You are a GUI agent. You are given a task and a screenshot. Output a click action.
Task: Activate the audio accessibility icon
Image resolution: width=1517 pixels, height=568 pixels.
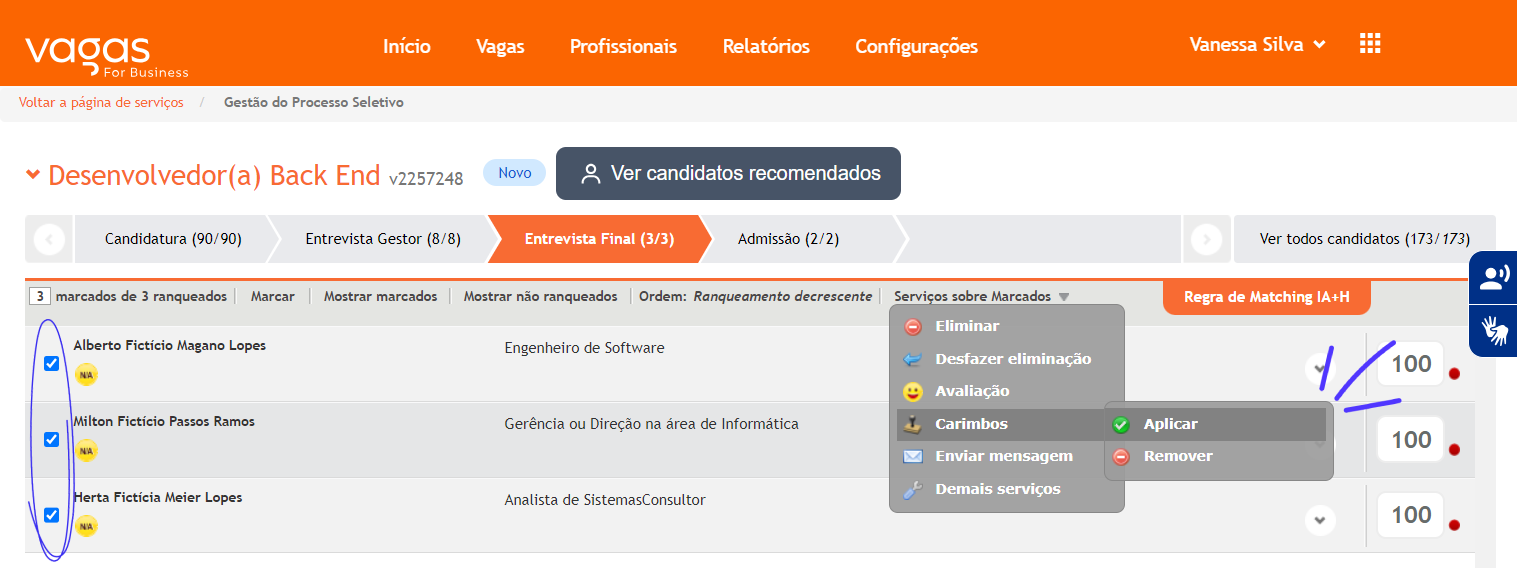(x=1493, y=277)
